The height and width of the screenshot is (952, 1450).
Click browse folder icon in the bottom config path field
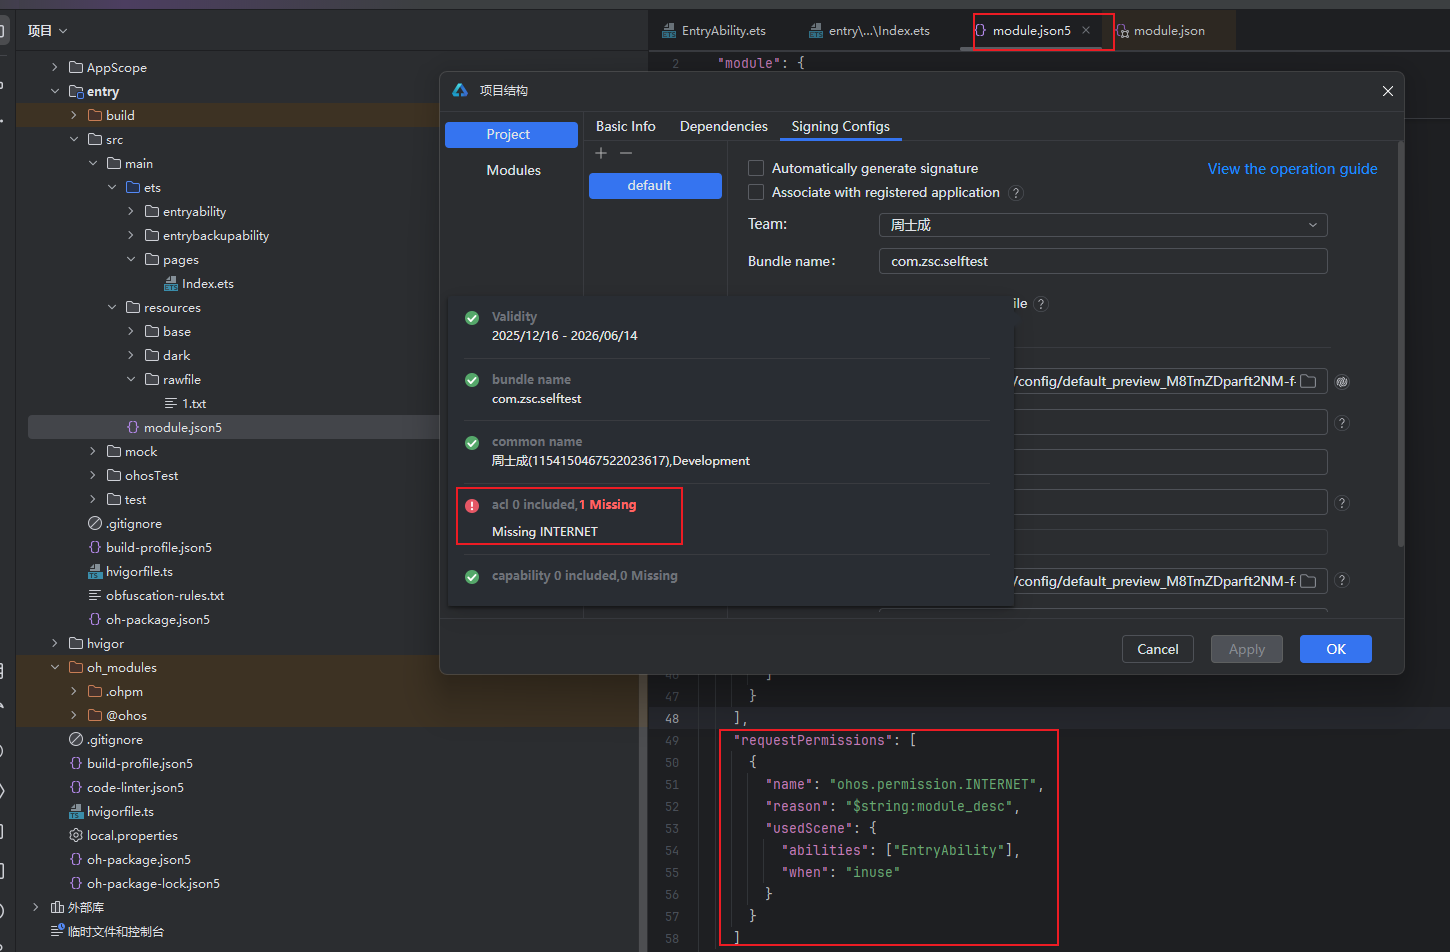[1308, 581]
